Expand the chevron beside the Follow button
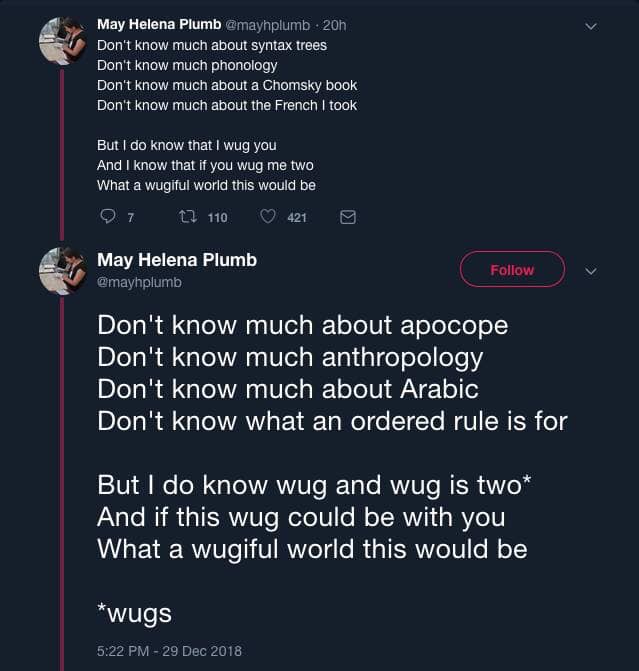The width and height of the screenshot is (639, 671). [590, 270]
